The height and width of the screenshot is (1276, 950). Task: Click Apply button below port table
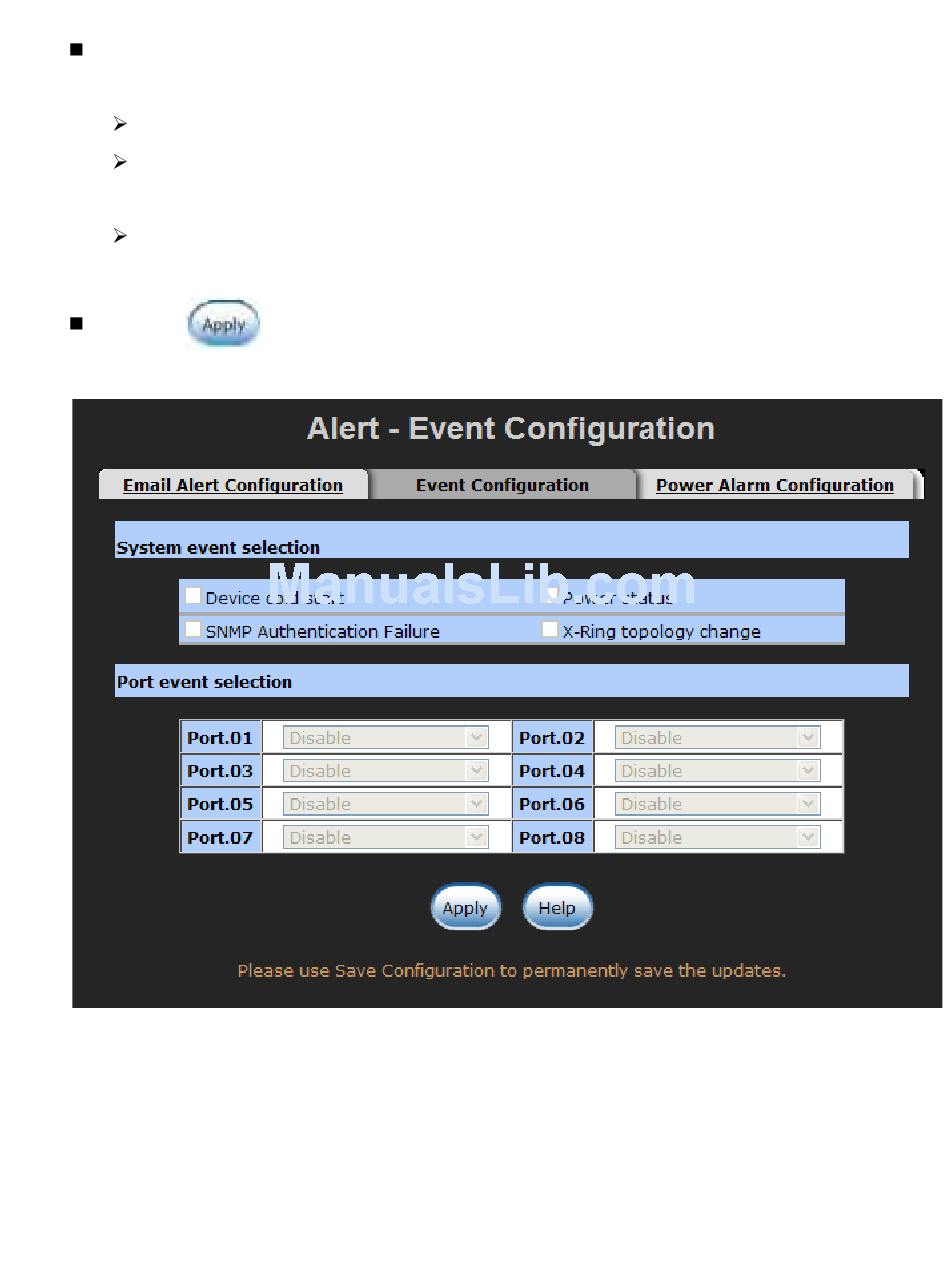click(465, 908)
